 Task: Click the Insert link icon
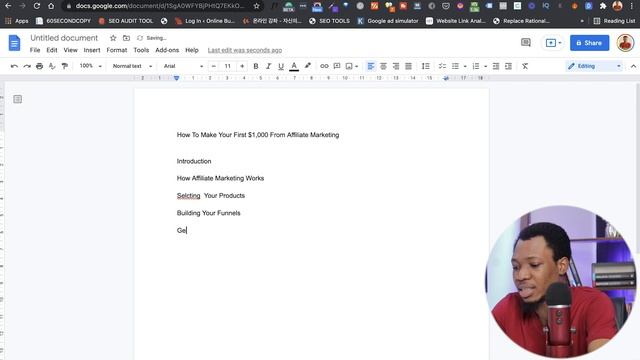point(324,66)
